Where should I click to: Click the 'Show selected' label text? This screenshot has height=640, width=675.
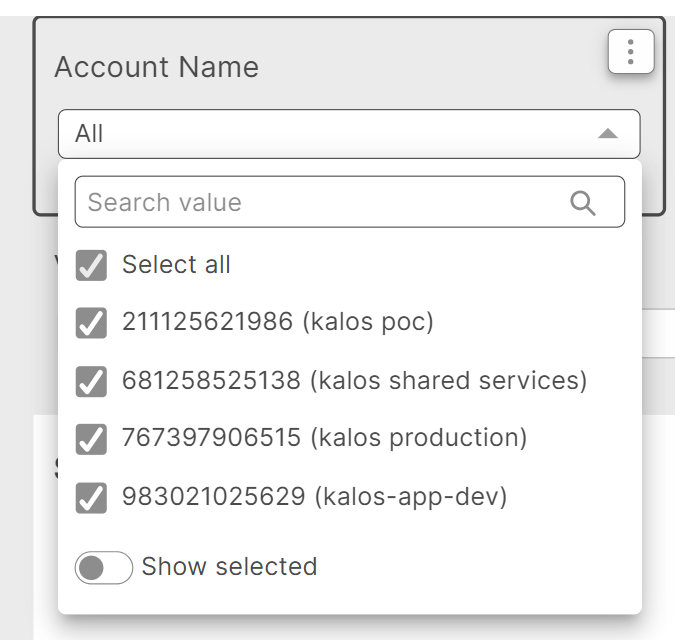click(229, 567)
